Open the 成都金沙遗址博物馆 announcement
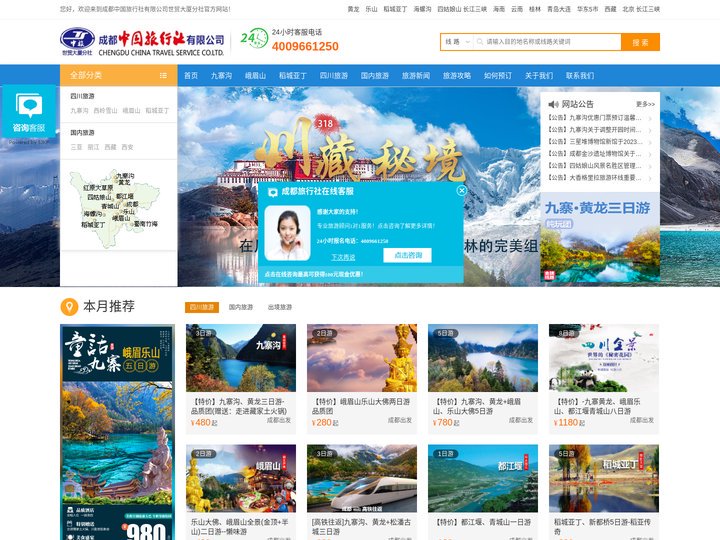This screenshot has height=540, width=720. [595, 153]
